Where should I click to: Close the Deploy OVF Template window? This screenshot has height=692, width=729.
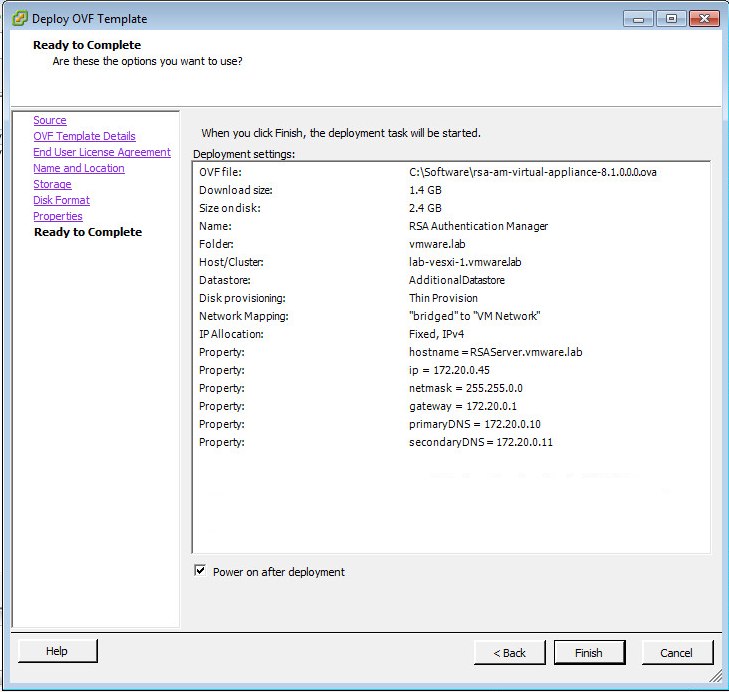704,19
